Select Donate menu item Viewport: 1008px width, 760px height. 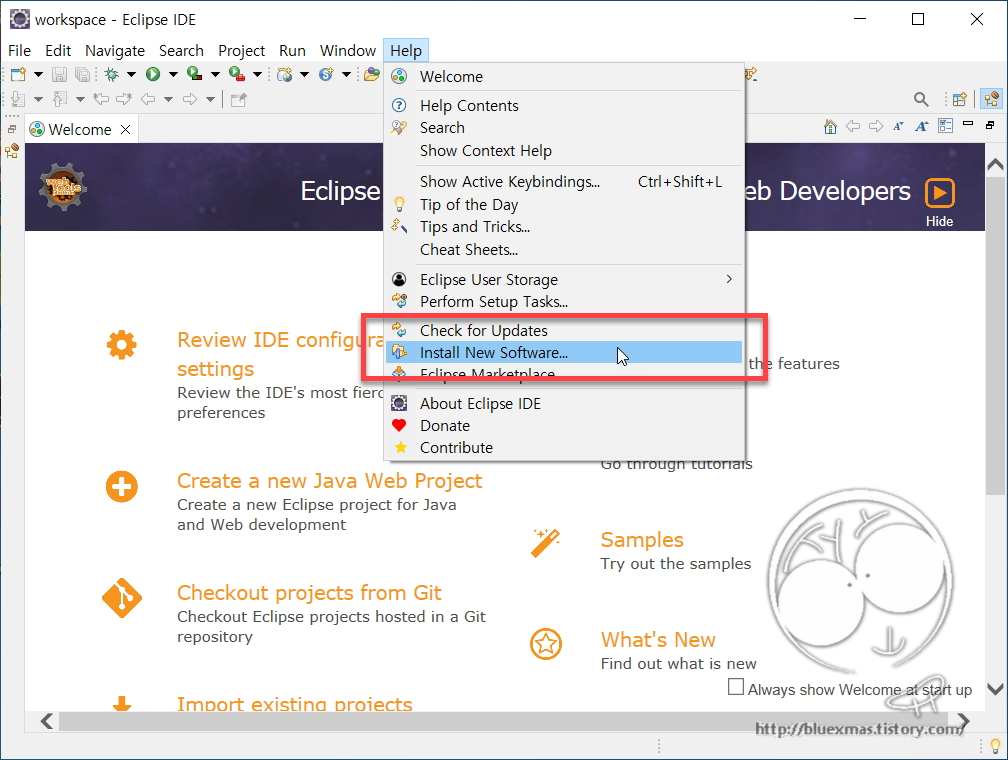click(x=563, y=426)
